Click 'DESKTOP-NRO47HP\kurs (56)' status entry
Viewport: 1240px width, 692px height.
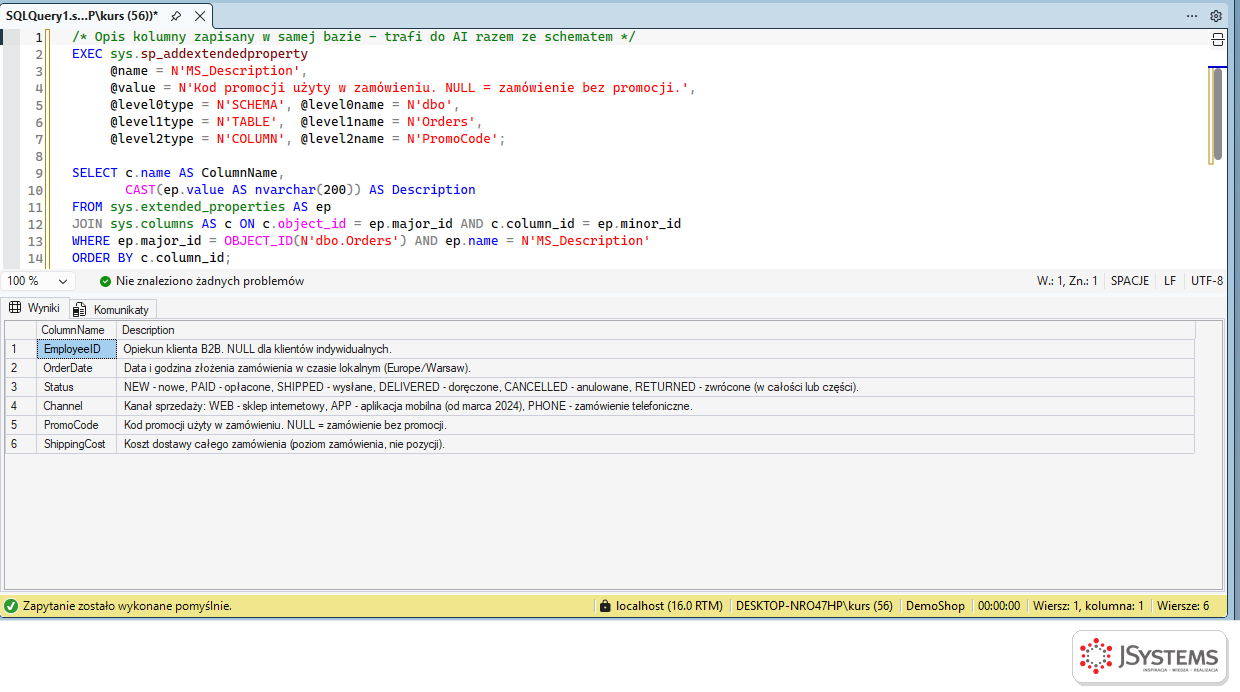pos(814,606)
